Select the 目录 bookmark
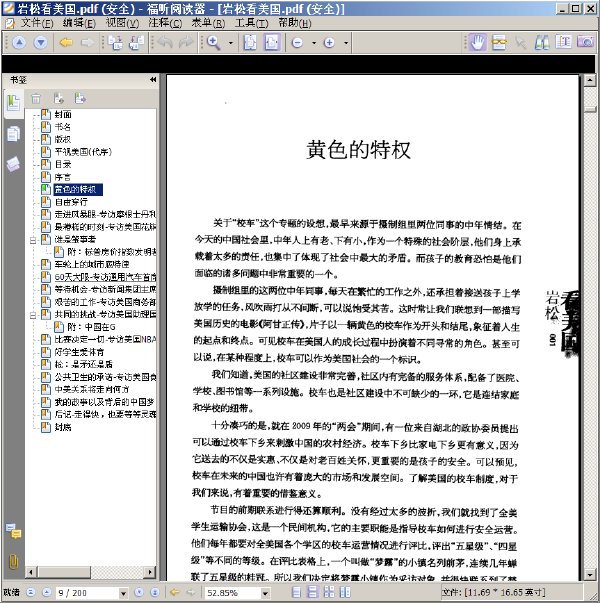Viewport: 600px width, 603px height. pyautogui.click(x=63, y=164)
